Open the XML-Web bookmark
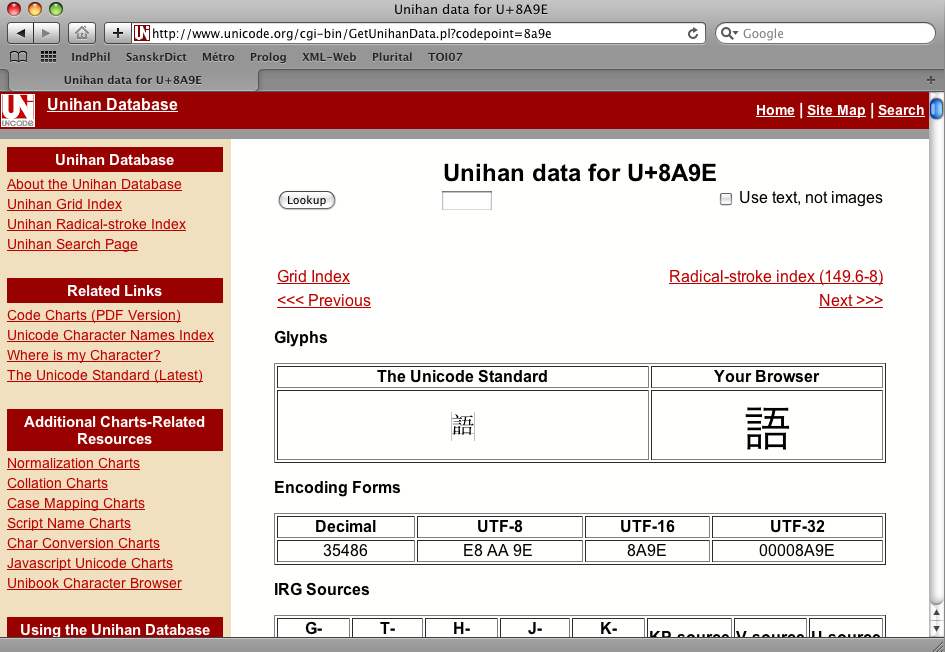 329,57
